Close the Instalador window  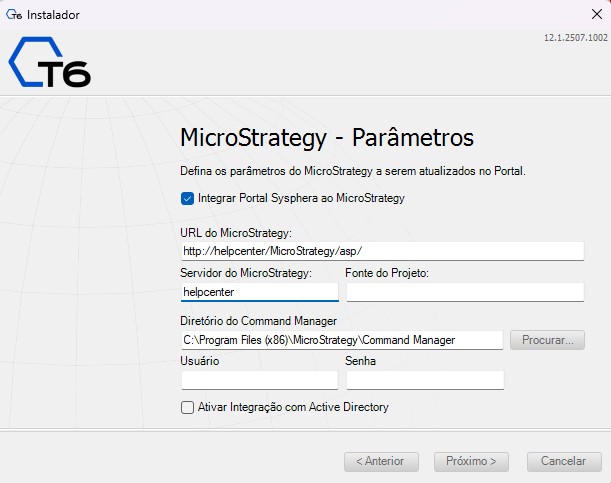tap(597, 14)
